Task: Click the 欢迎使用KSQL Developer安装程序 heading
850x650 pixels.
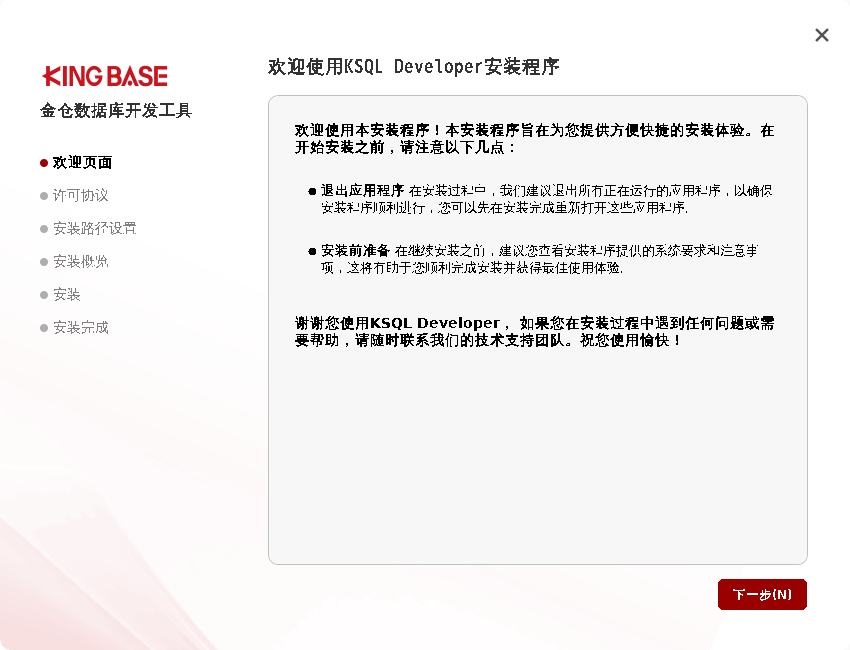Action: tap(413, 67)
